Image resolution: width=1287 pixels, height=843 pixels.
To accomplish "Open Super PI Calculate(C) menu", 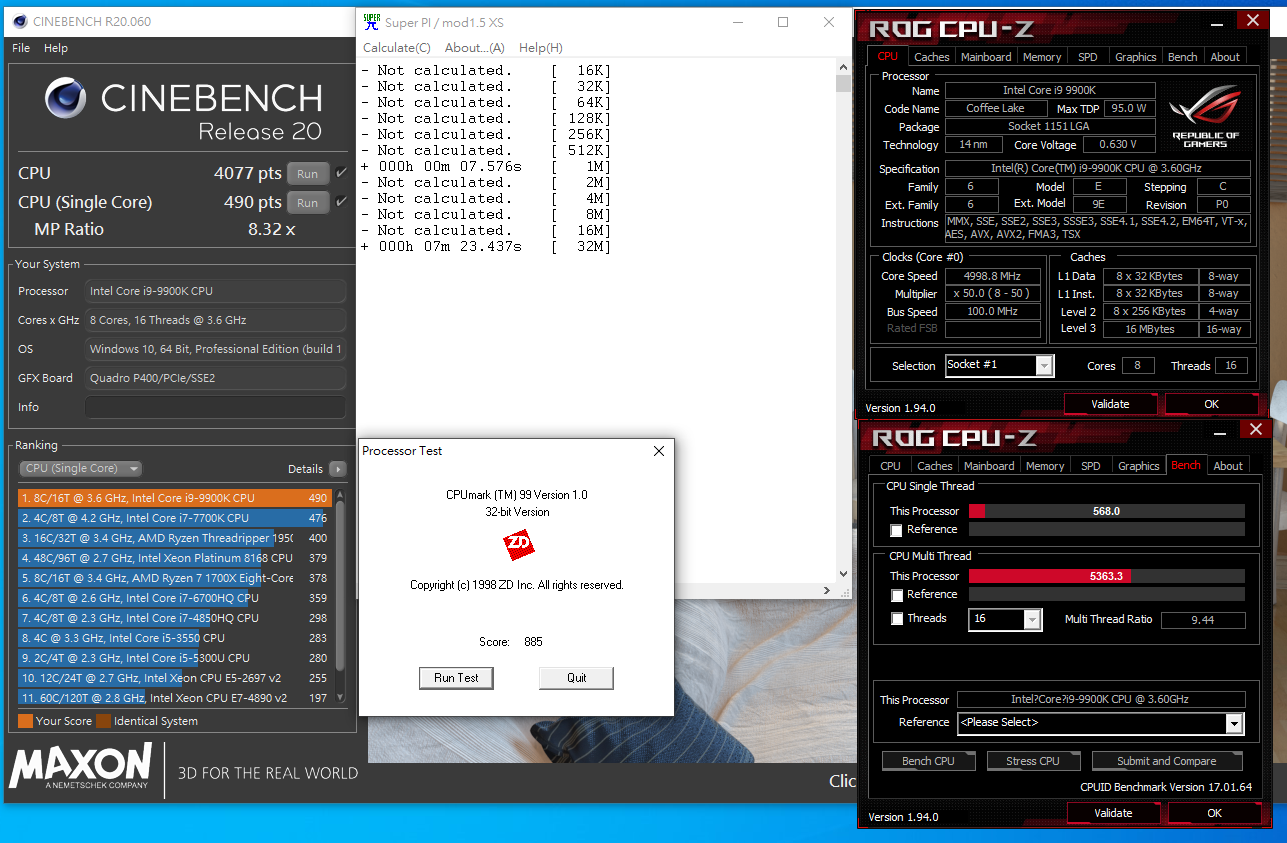I will 396,48.
